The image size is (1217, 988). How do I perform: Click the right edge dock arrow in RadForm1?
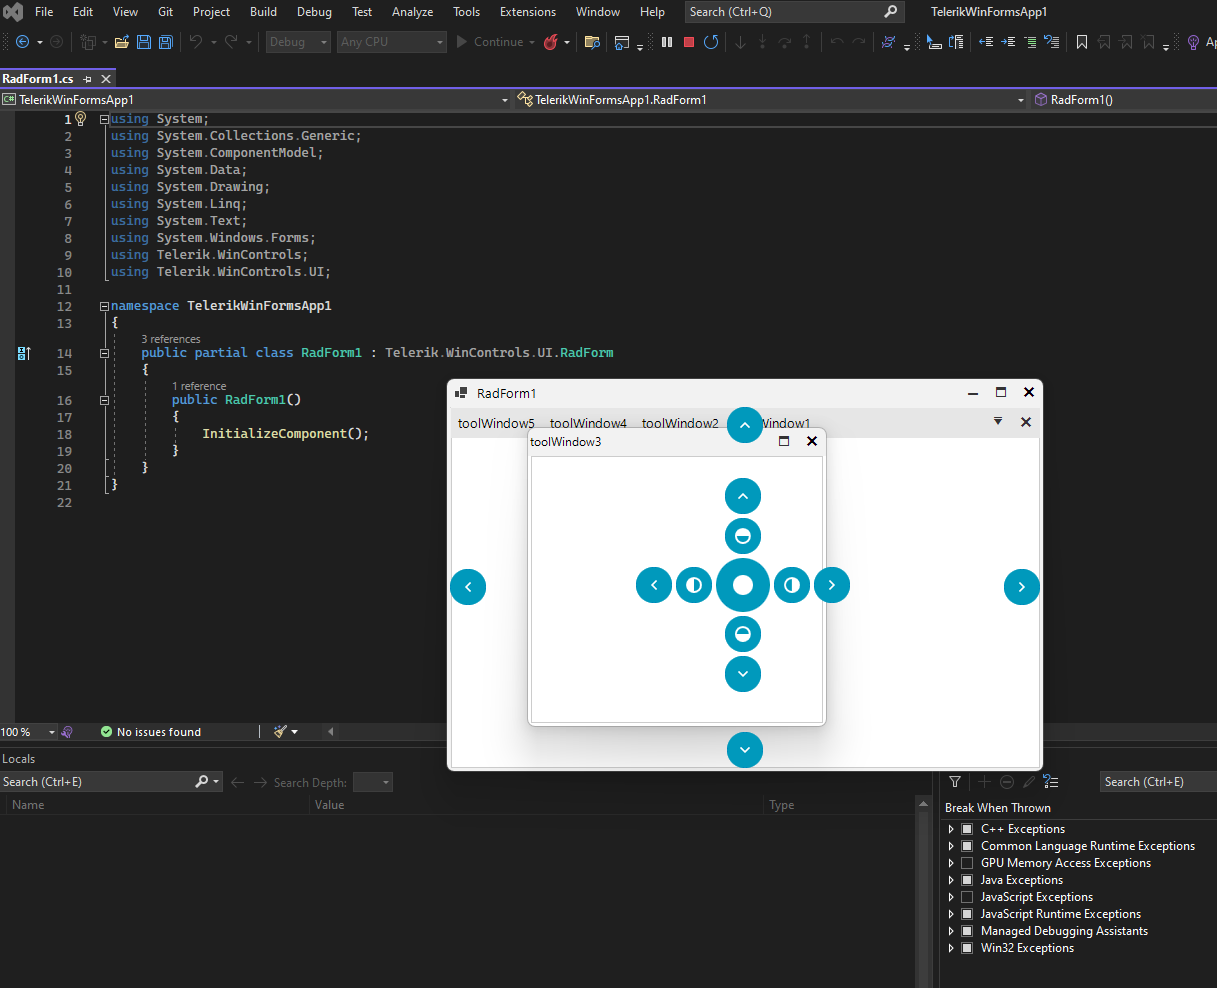(x=1021, y=587)
